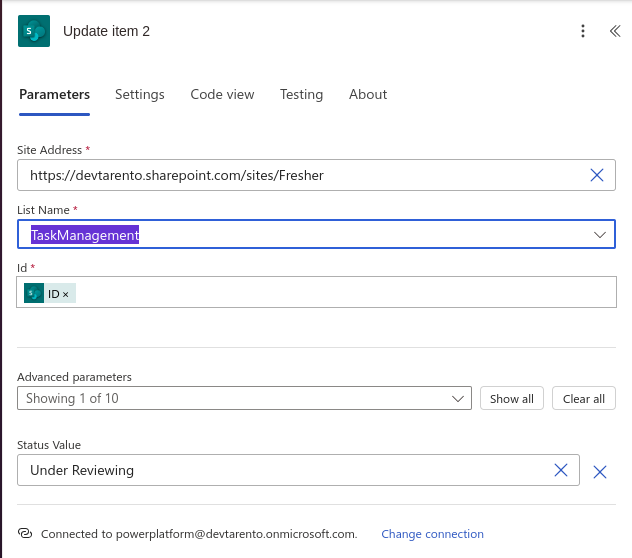This screenshot has width=632, height=558.
Task: Select the About tab
Action: click(368, 95)
